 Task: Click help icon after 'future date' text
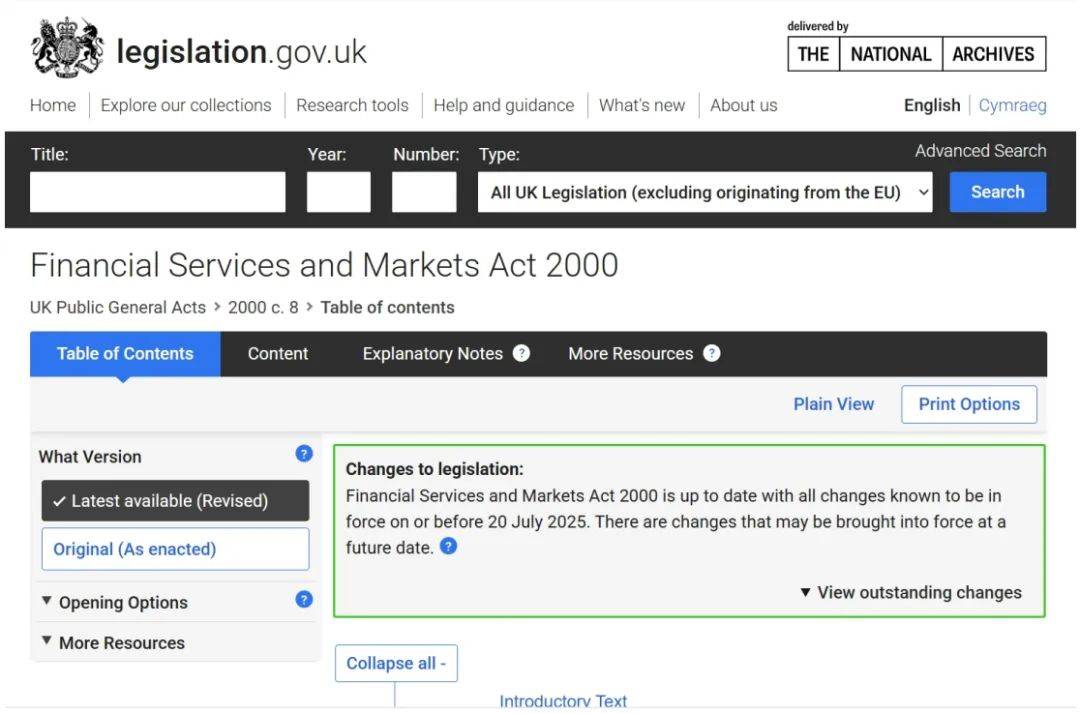click(448, 547)
